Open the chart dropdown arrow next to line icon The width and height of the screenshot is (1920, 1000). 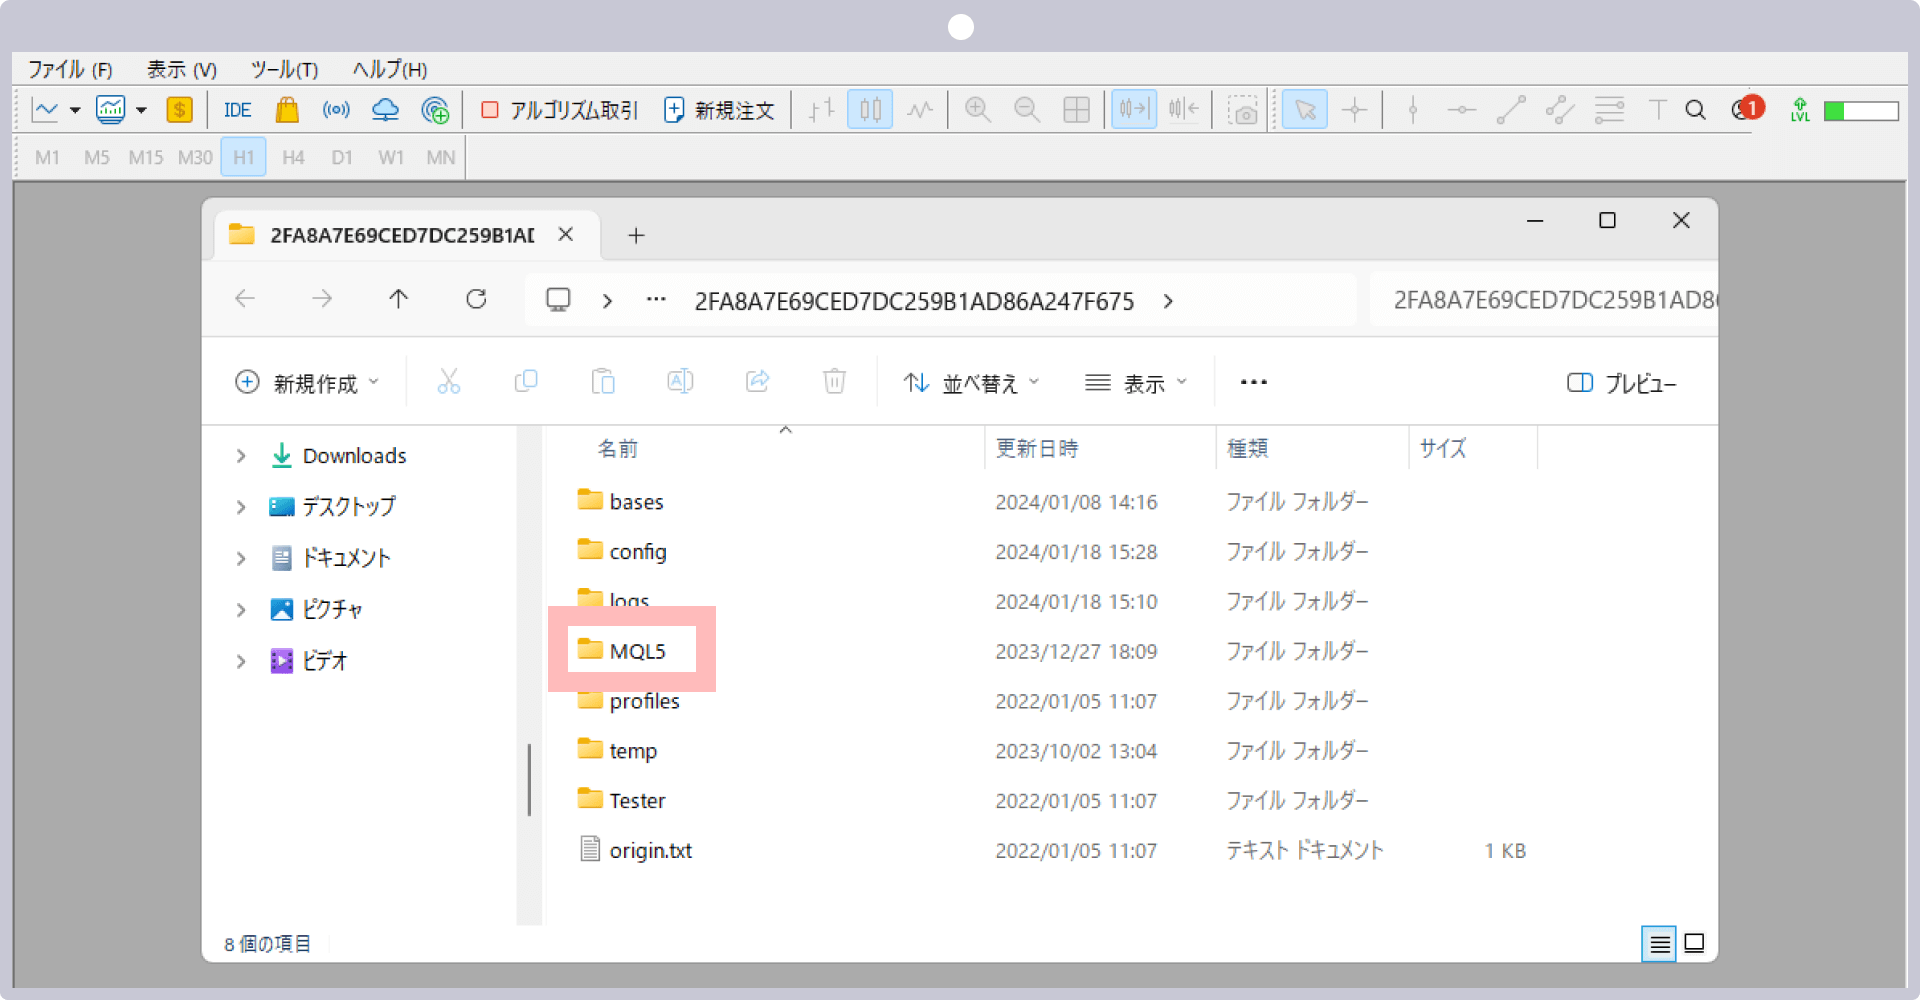point(75,111)
